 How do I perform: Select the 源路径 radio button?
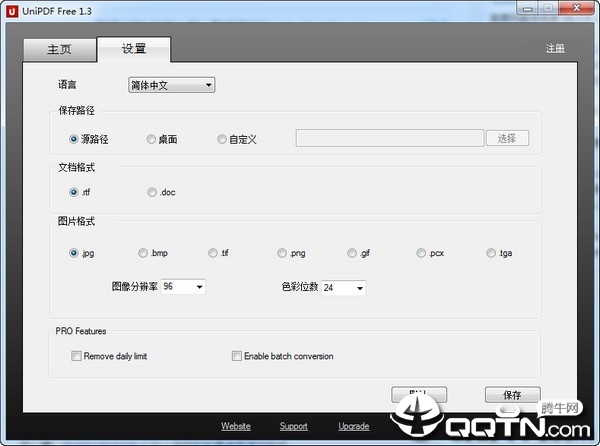(74, 139)
